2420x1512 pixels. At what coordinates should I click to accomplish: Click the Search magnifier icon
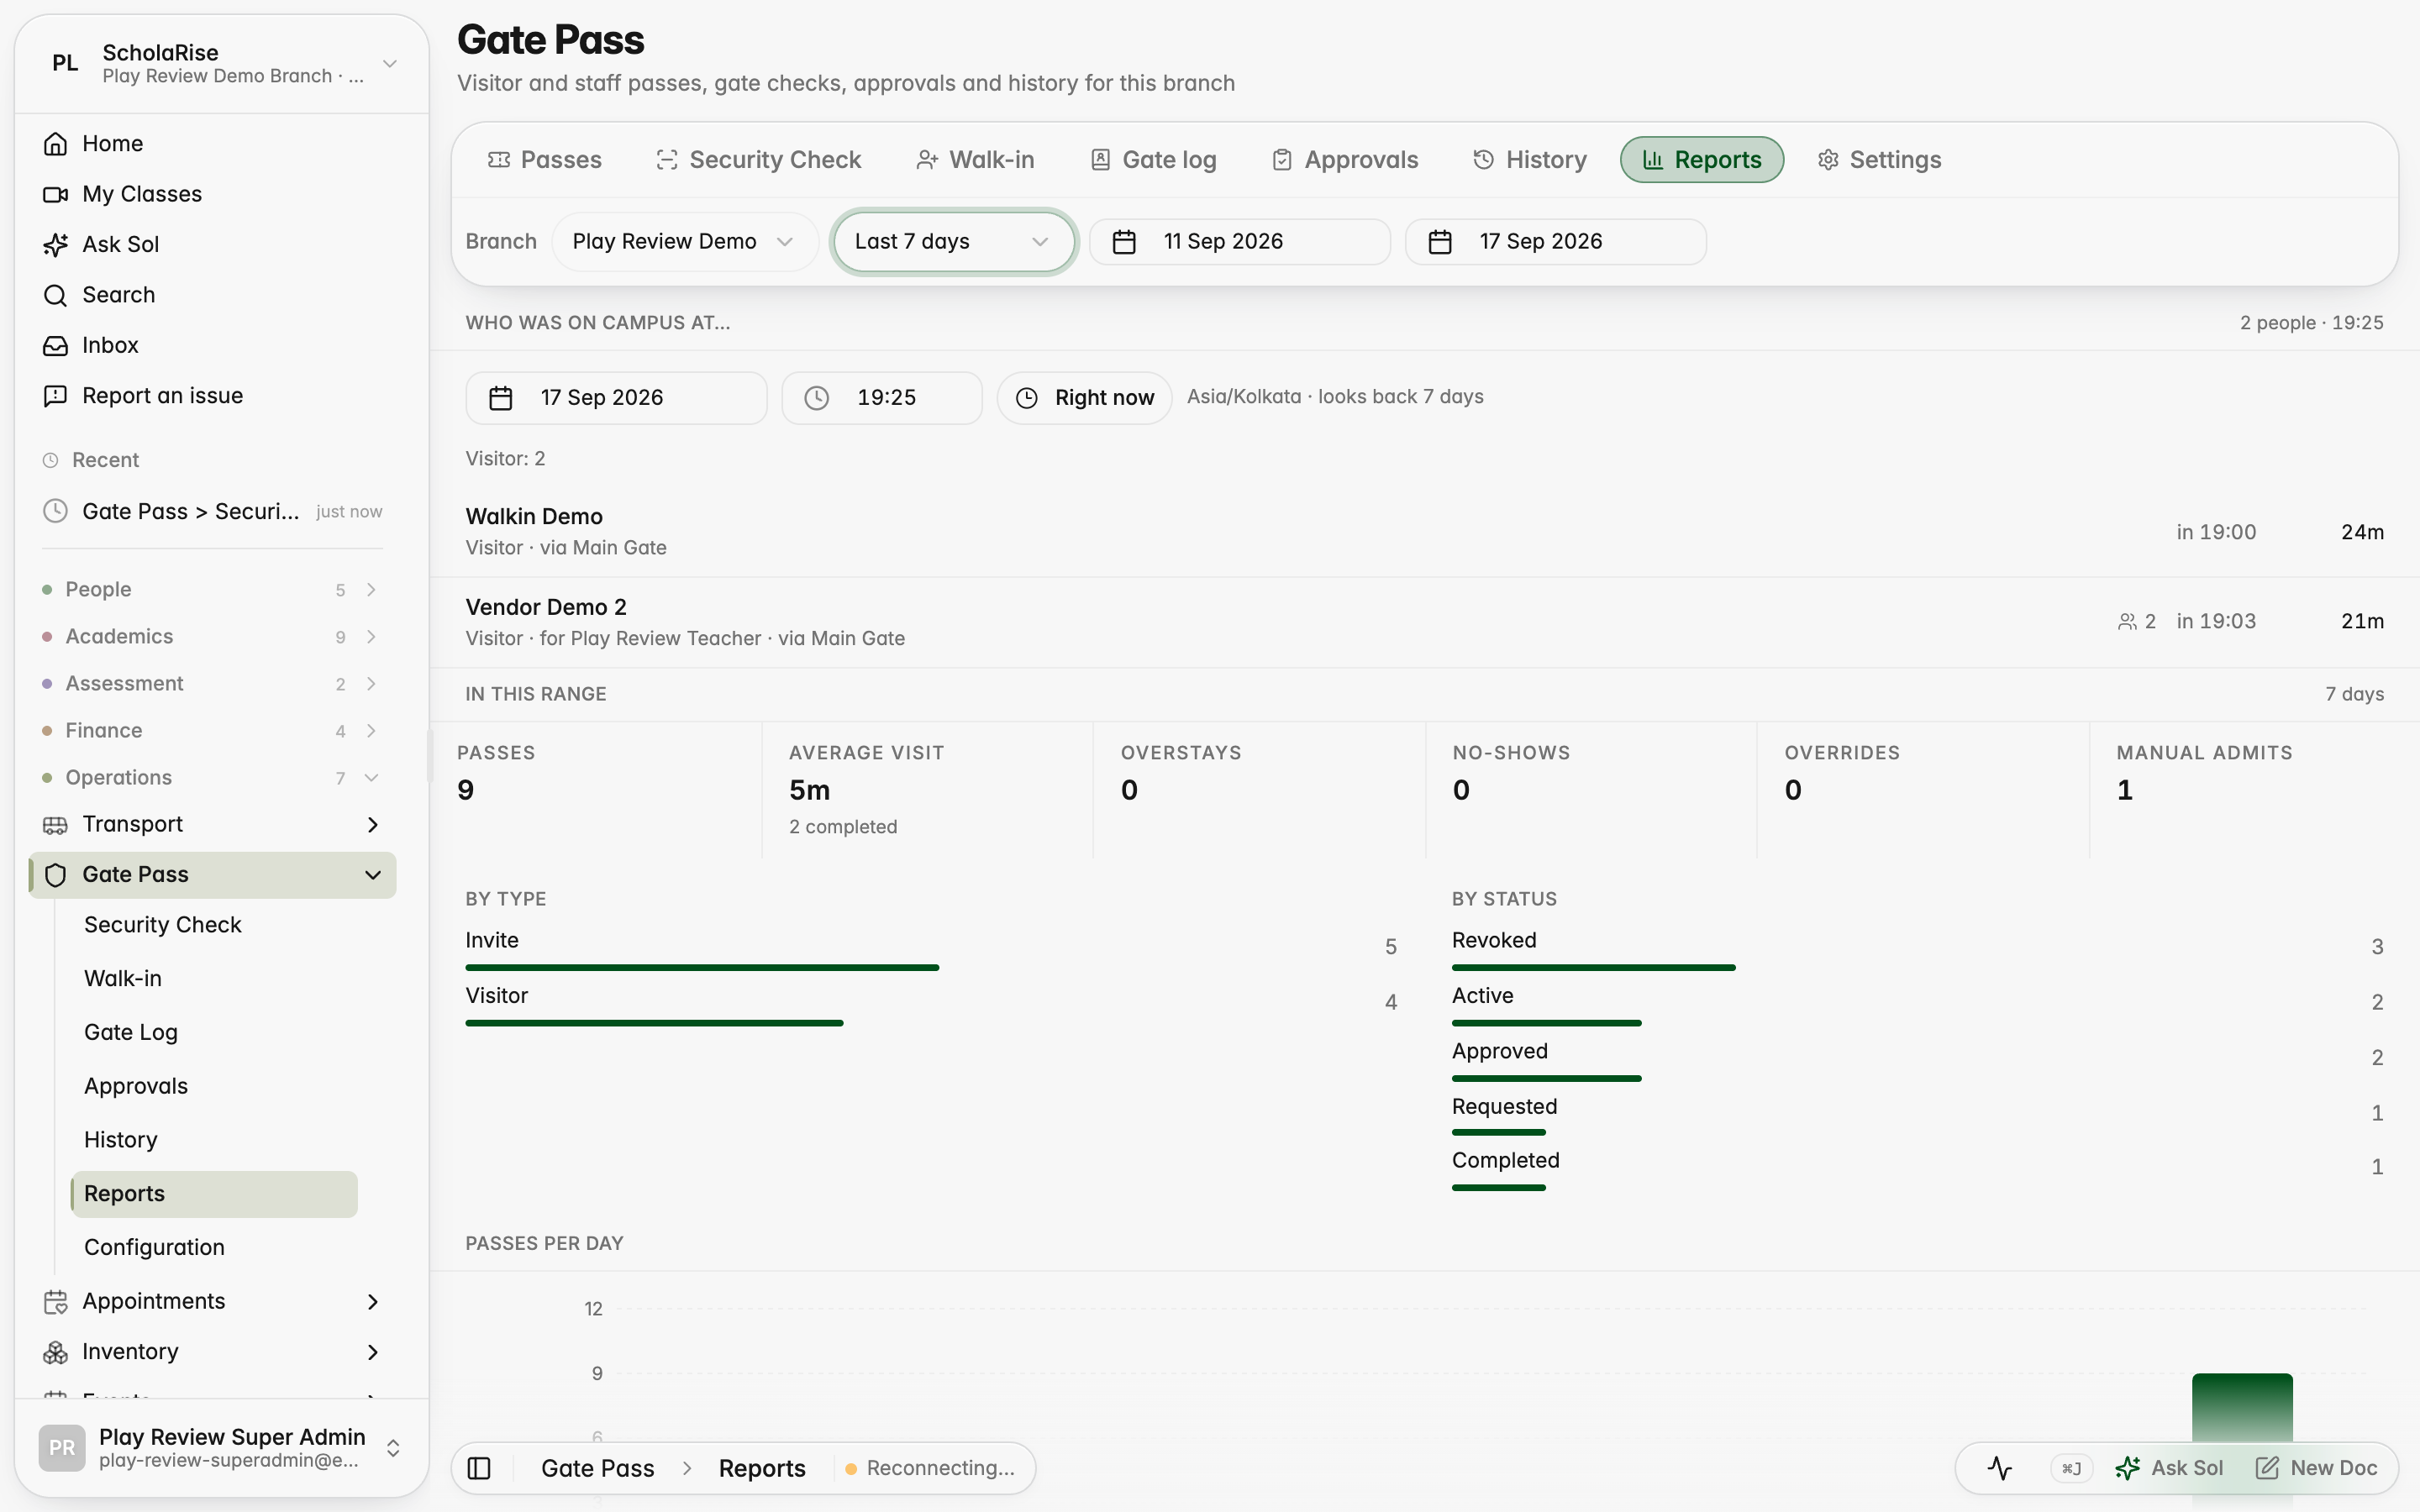point(55,295)
